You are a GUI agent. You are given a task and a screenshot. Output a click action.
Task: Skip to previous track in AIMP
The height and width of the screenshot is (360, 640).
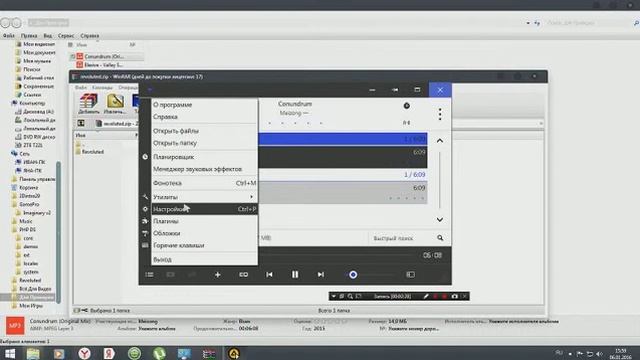269,275
